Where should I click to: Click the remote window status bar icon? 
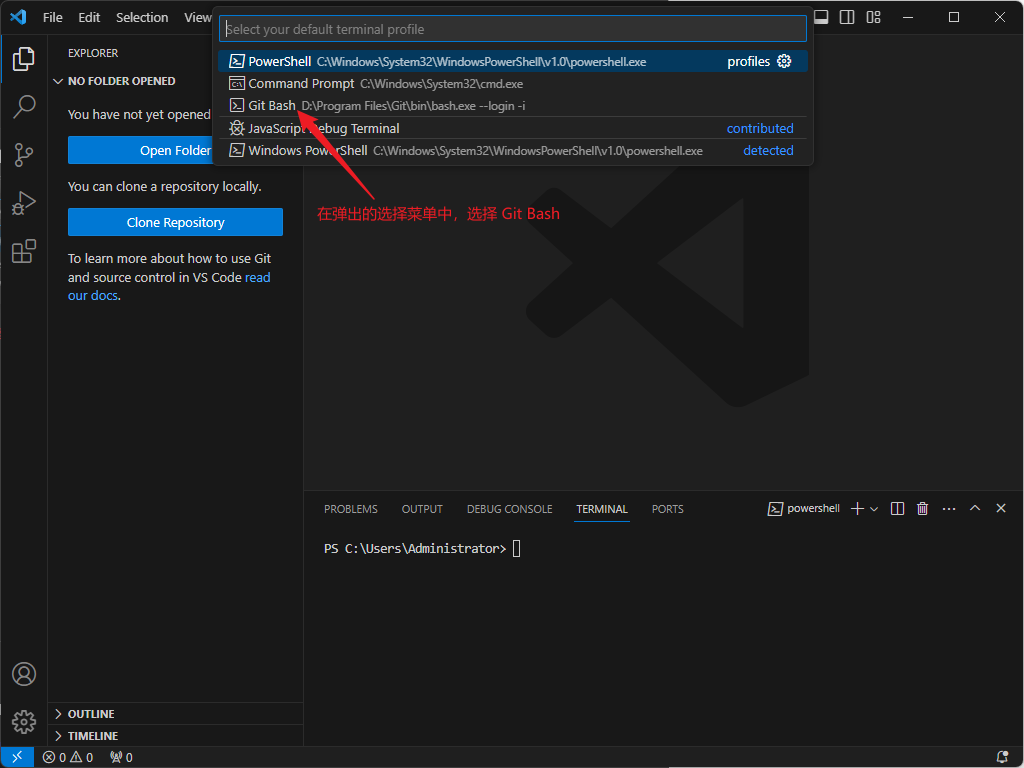[x=17, y=757]
